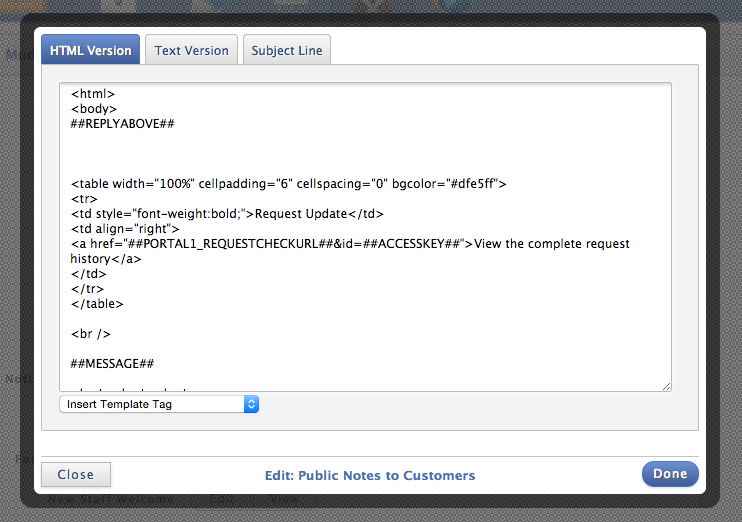Place cursor in the PORTAL1_REQUESTCHECKURL link line

pyautogui.click(x=350, y=243)
